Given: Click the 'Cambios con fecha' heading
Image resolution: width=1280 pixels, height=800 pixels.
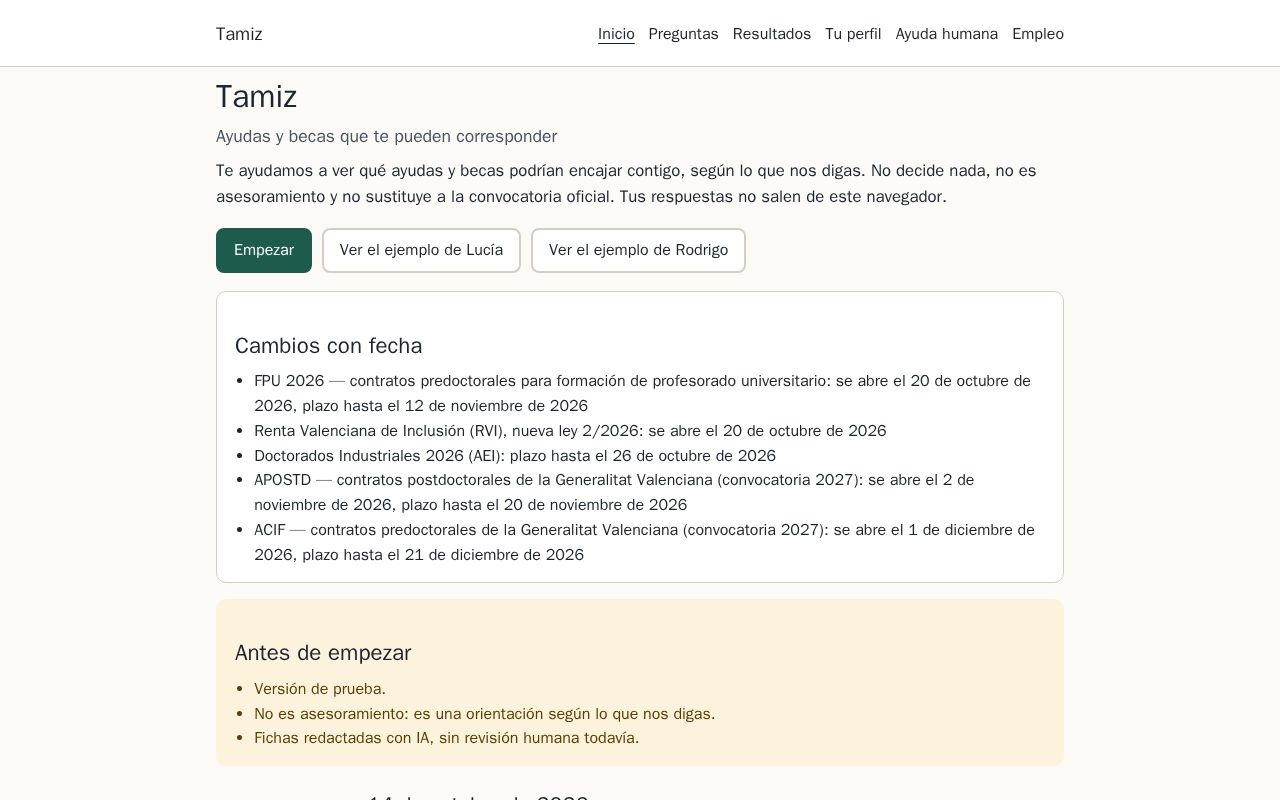Looking at the screenshot, I should click(328, 346).
